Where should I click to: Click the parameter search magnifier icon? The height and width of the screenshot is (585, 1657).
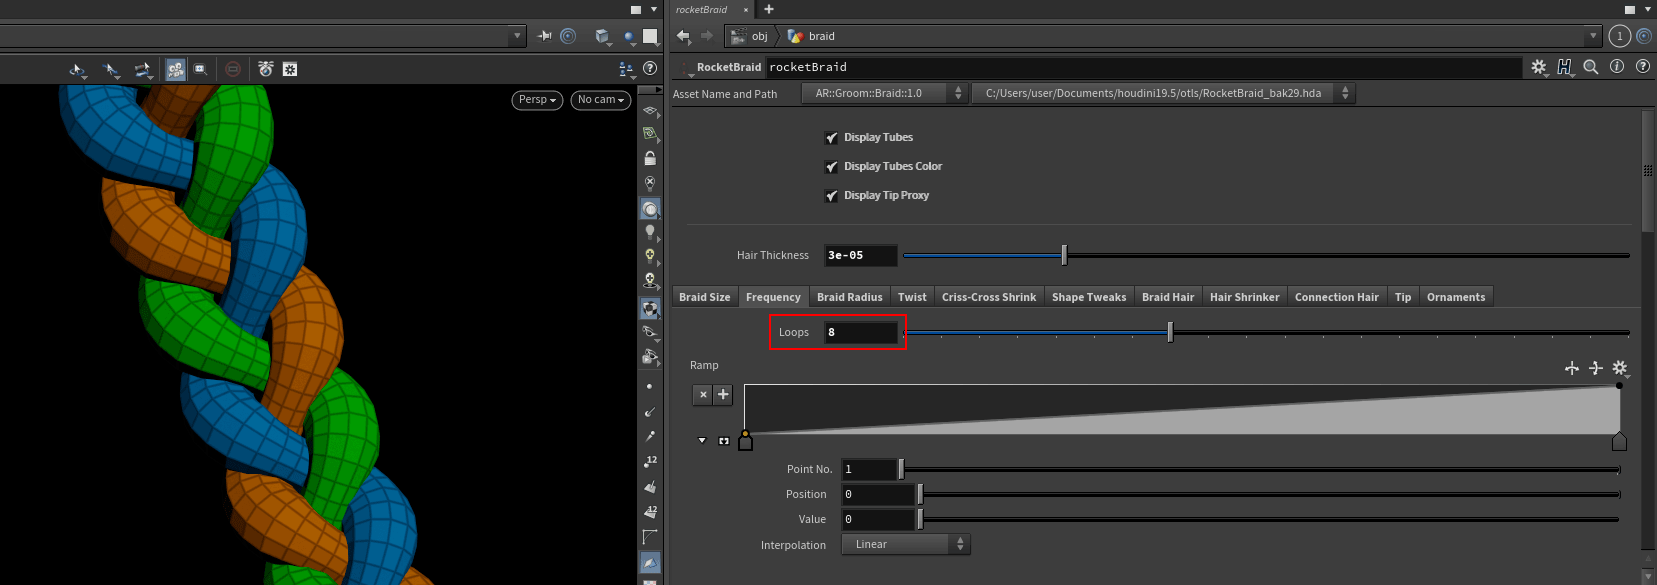point(1591,67)
